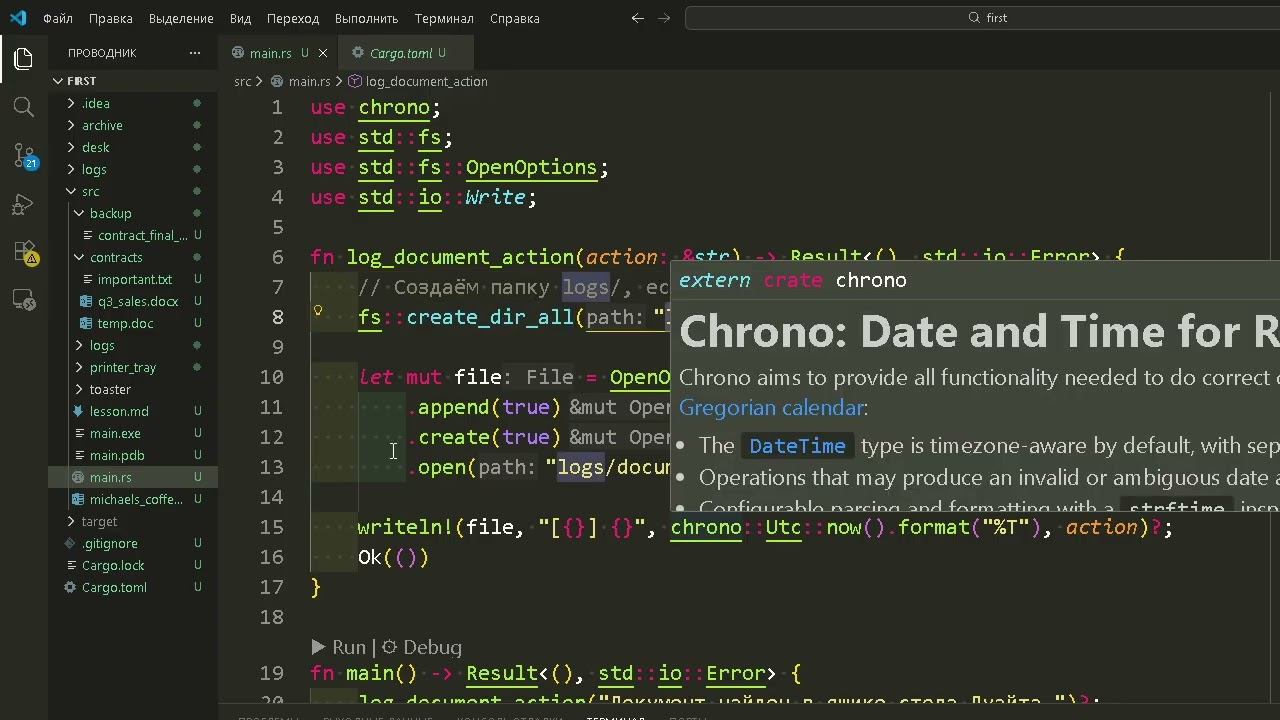Expand the archive folder
The image size is (1280, 720).
click(71, 125)
